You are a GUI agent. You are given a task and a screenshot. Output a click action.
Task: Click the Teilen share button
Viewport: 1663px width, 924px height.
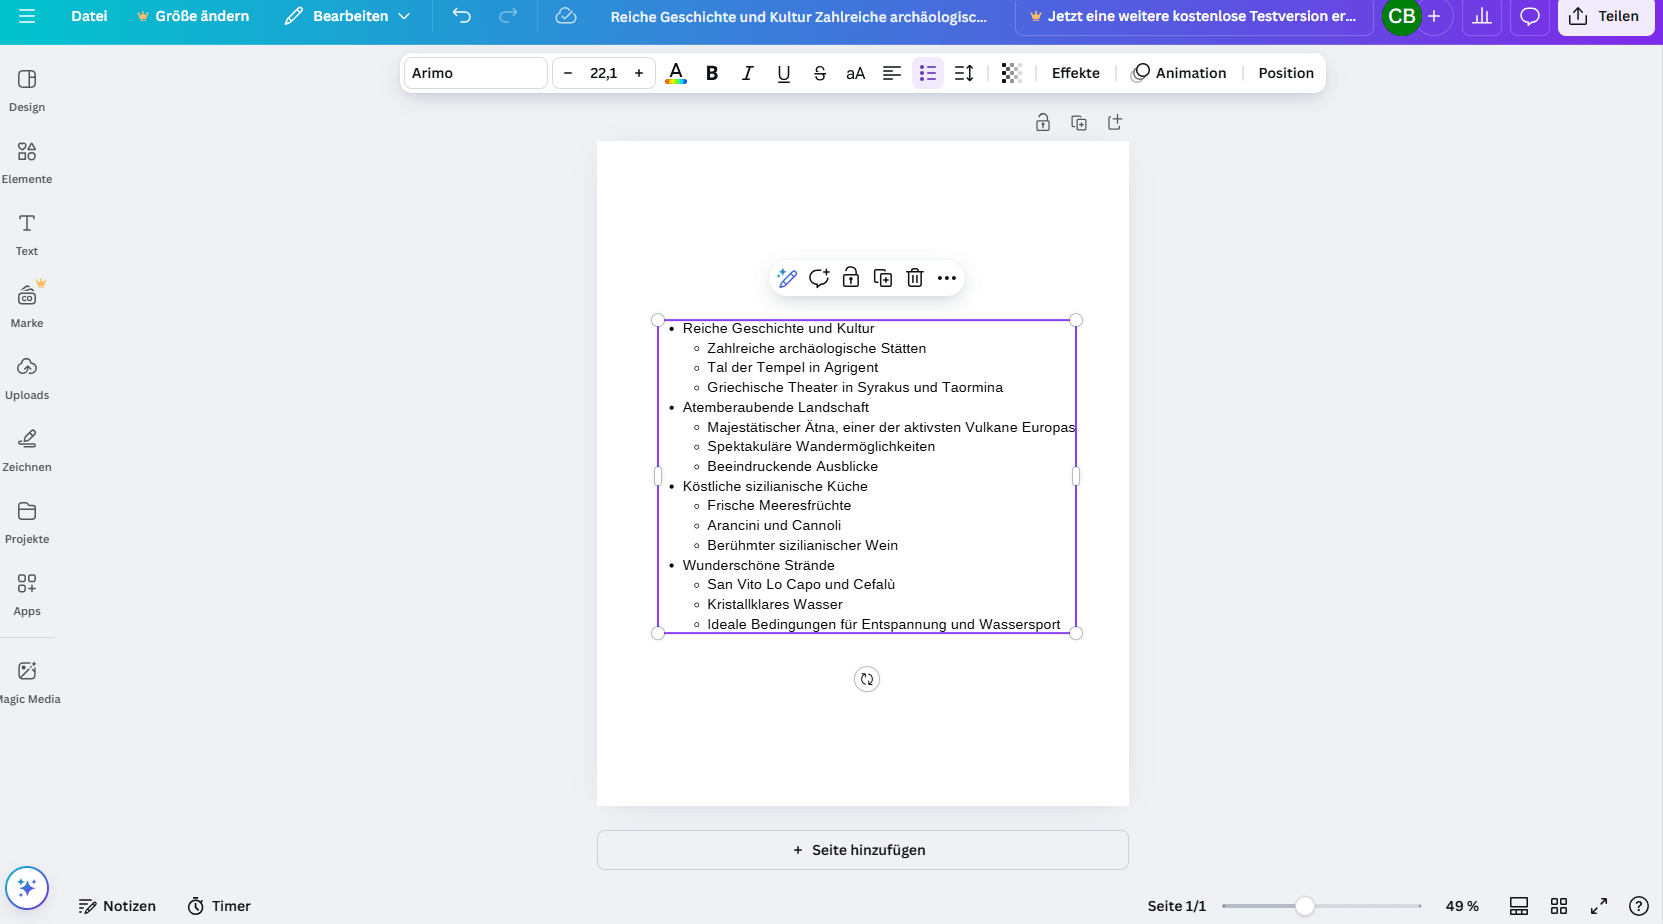(1605, 16)
